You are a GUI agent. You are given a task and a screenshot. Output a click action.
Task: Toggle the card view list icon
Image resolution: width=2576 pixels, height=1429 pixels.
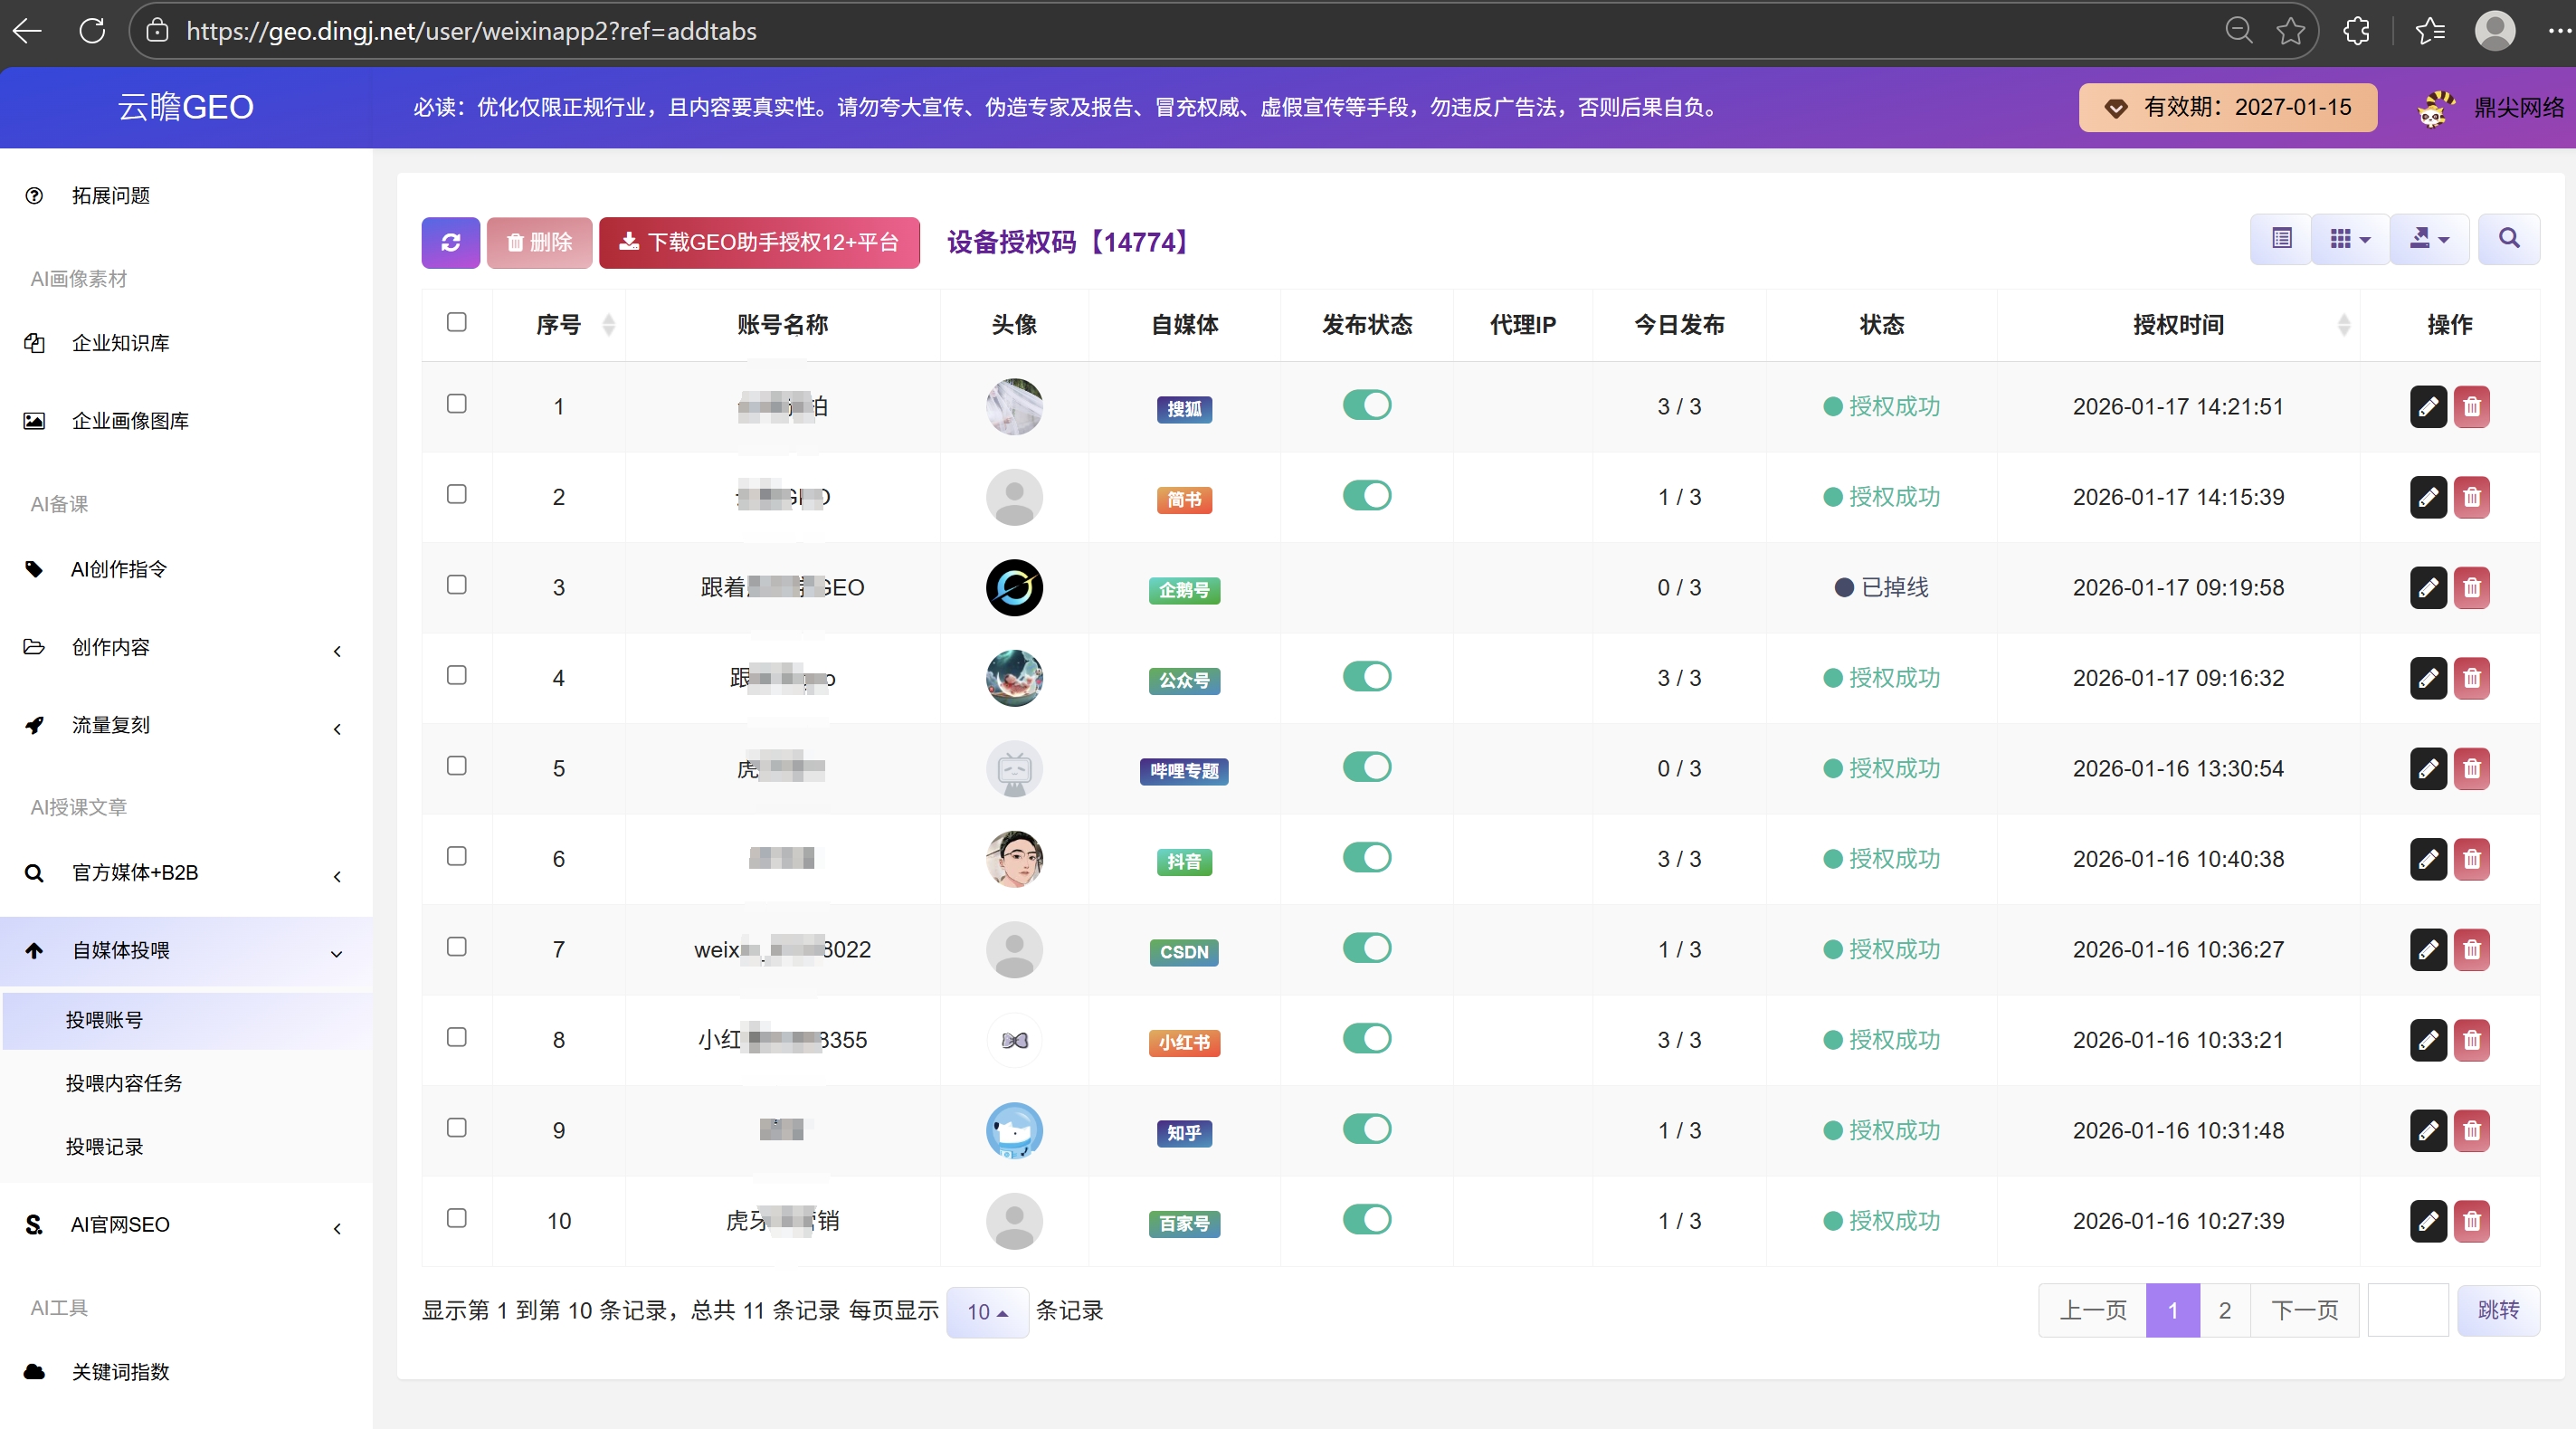[x=2281, y=239]
